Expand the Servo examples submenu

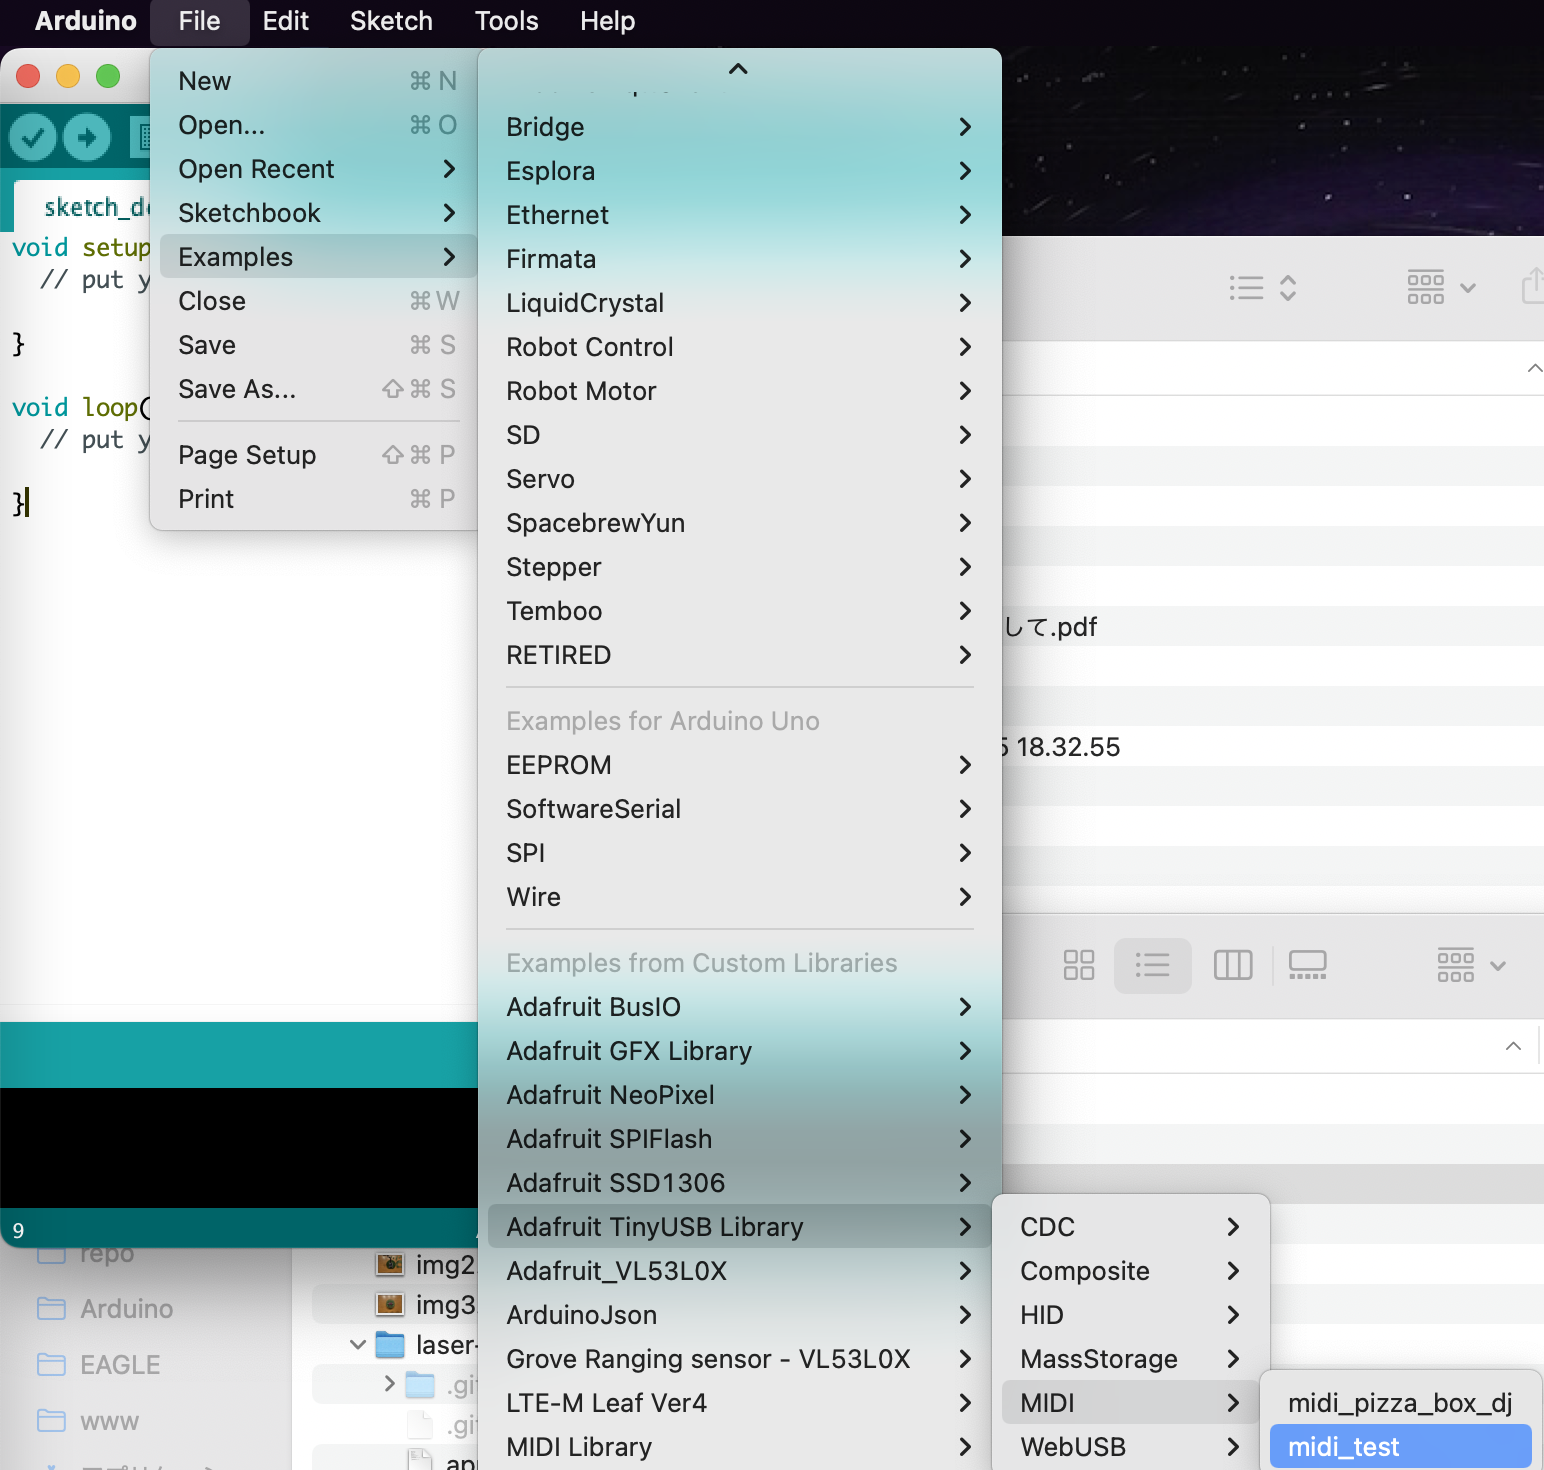click(x=740, y=479)
